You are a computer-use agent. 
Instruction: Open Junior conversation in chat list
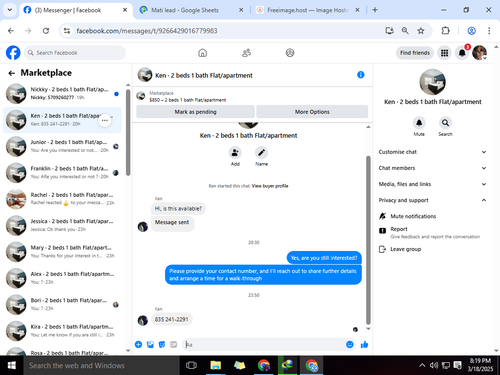click(62, 146)
